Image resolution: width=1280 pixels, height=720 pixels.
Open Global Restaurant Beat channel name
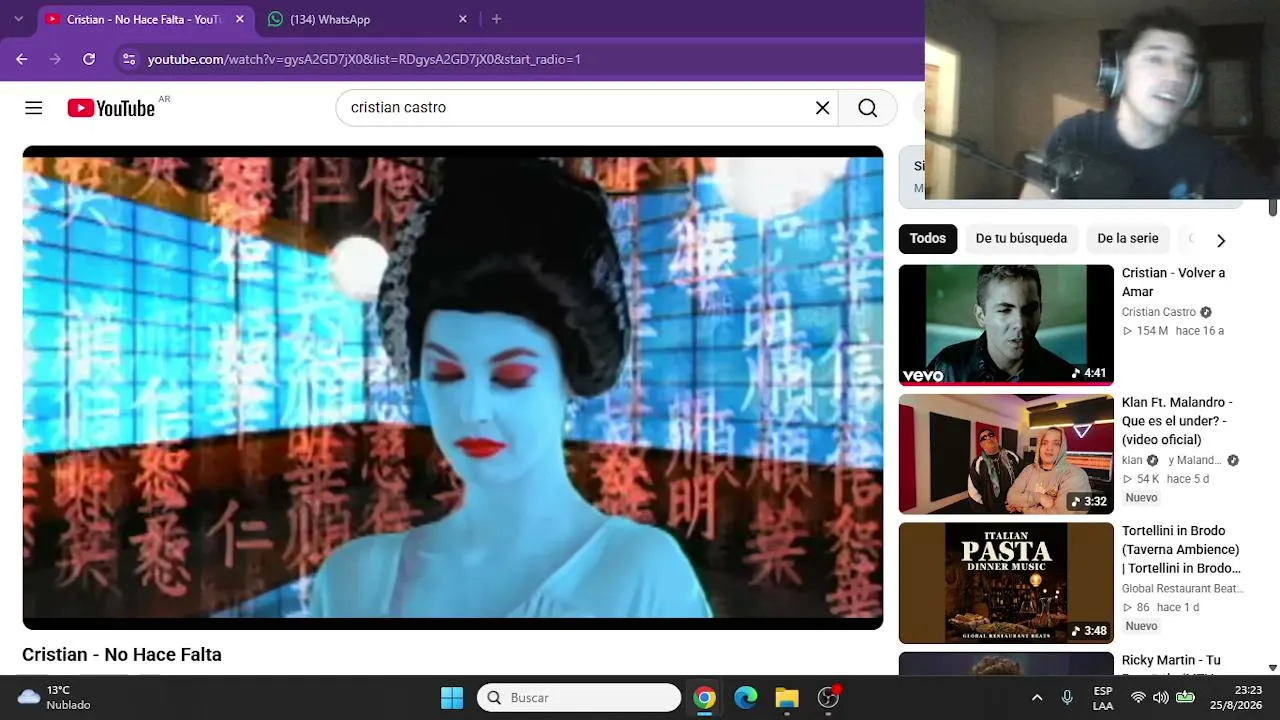coord(1182,589)
